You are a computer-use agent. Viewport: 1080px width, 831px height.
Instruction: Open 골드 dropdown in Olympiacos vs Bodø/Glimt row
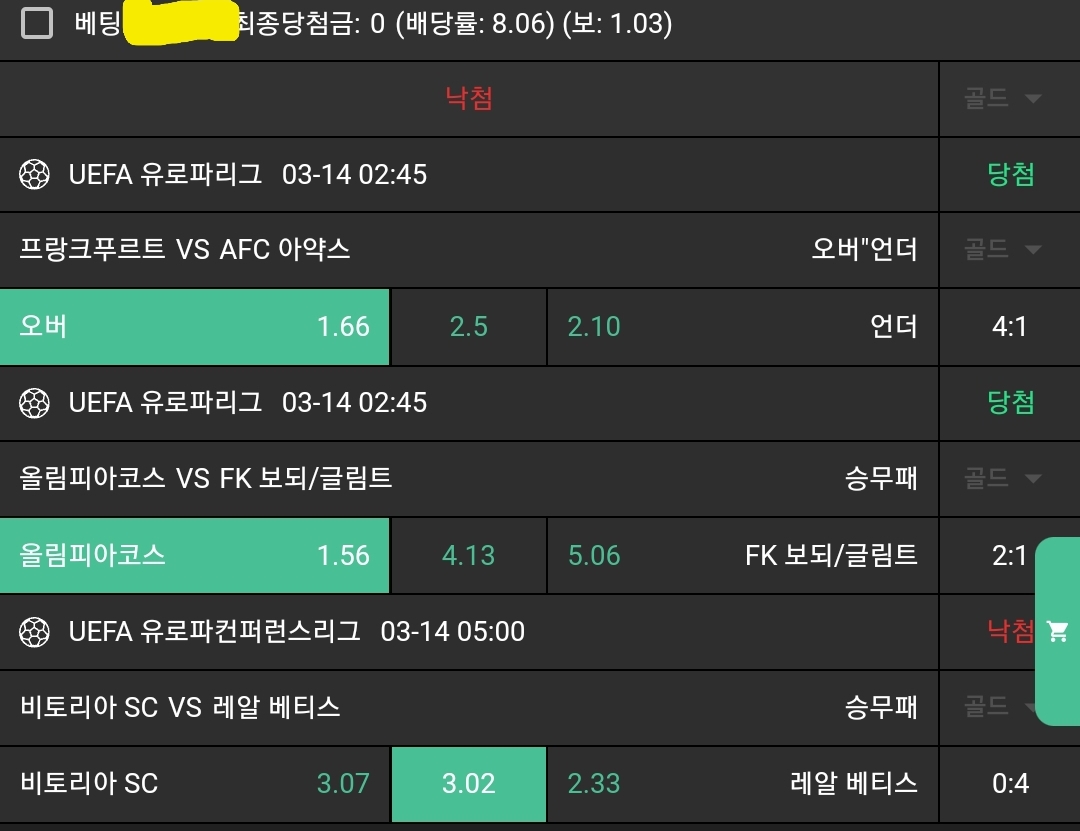pos(1003,478)
